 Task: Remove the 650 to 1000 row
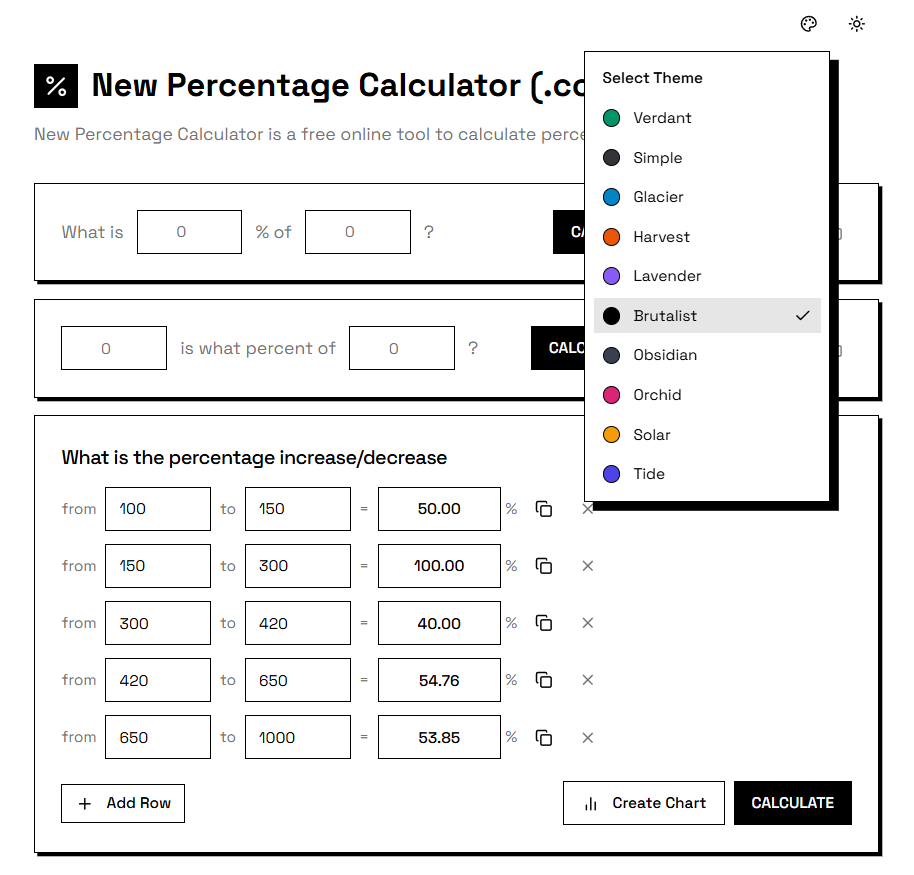[x=587, y=737]
